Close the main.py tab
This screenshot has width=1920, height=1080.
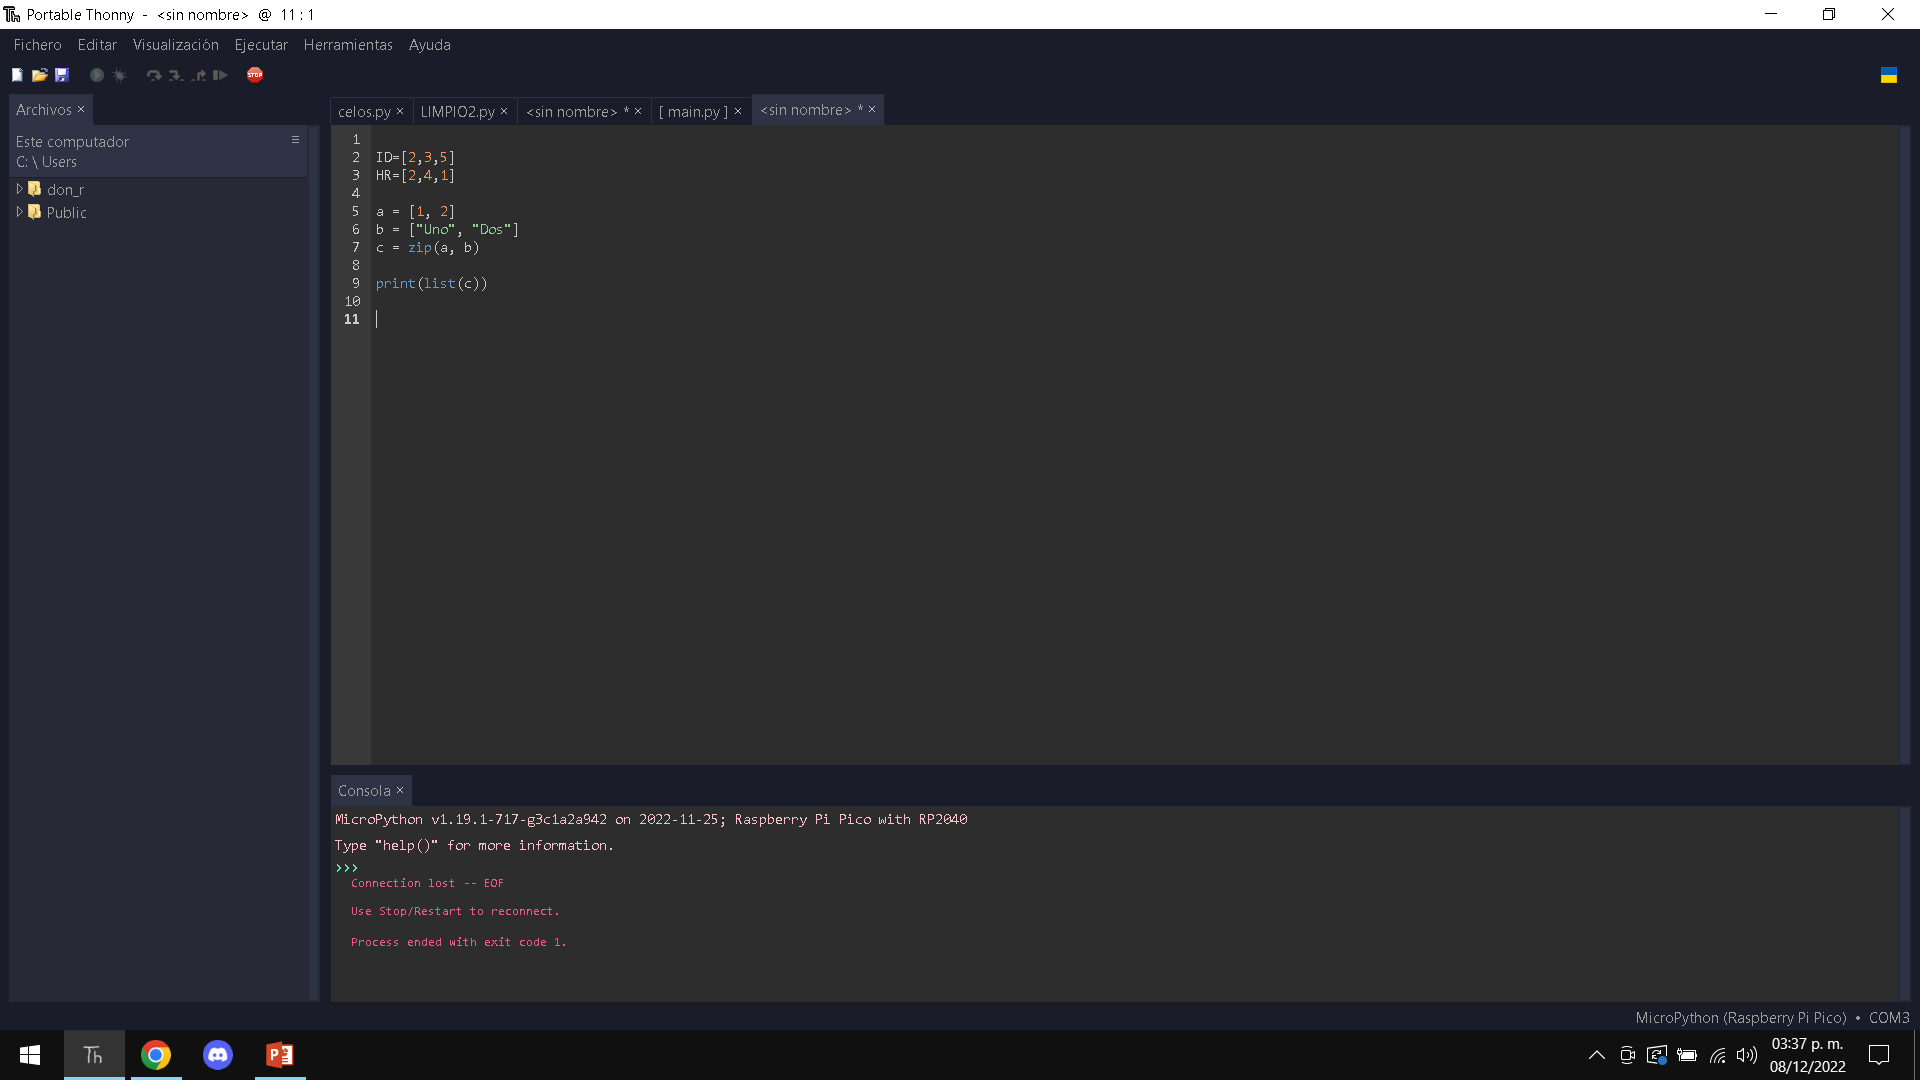pyautogui.click(x=738, y=111)
